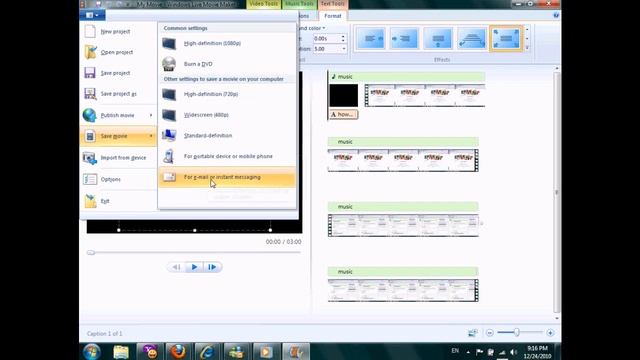Apply the third text effect in Effects gallery

438,39
